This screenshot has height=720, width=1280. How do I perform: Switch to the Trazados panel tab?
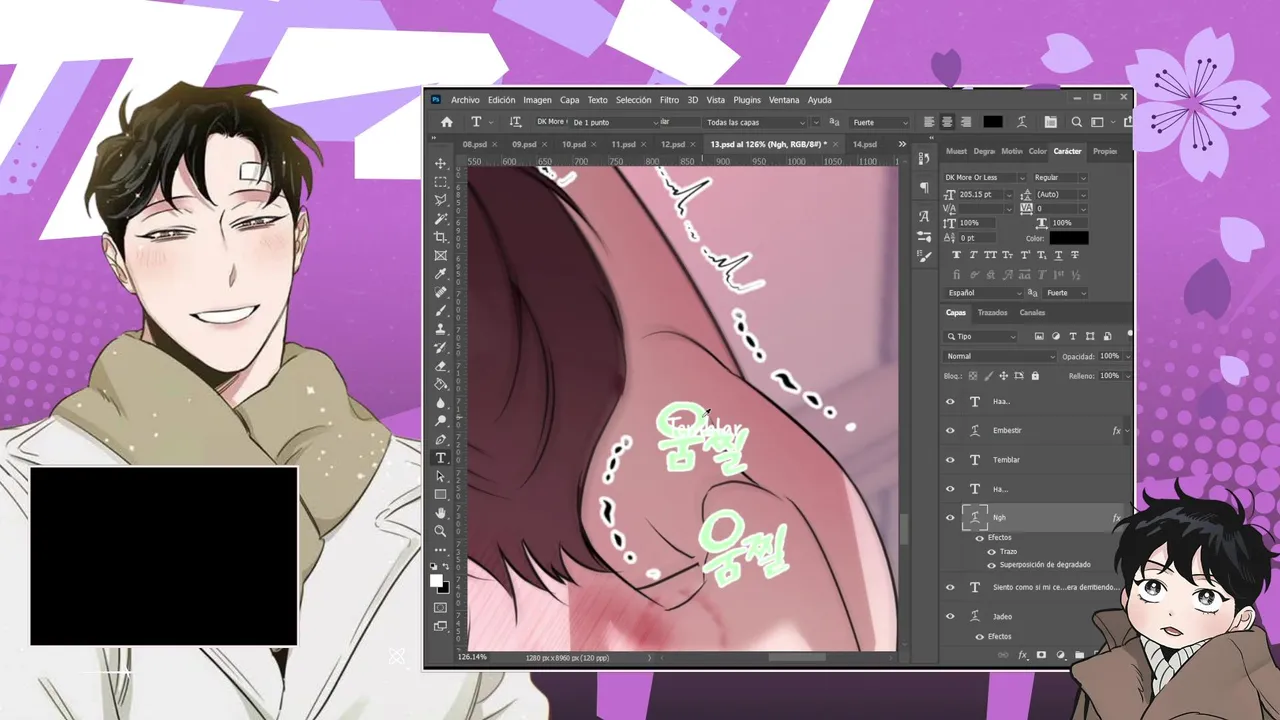[992, 313]
